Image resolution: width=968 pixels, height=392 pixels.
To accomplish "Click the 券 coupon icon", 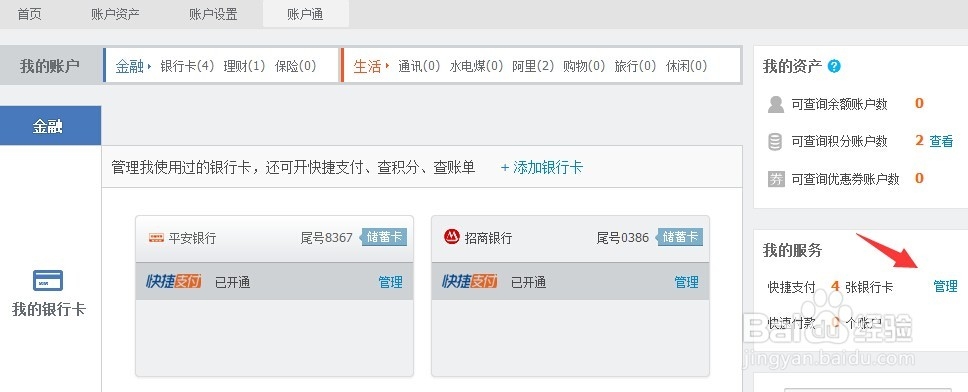I will pyautogui.click(x=775, y=179).
